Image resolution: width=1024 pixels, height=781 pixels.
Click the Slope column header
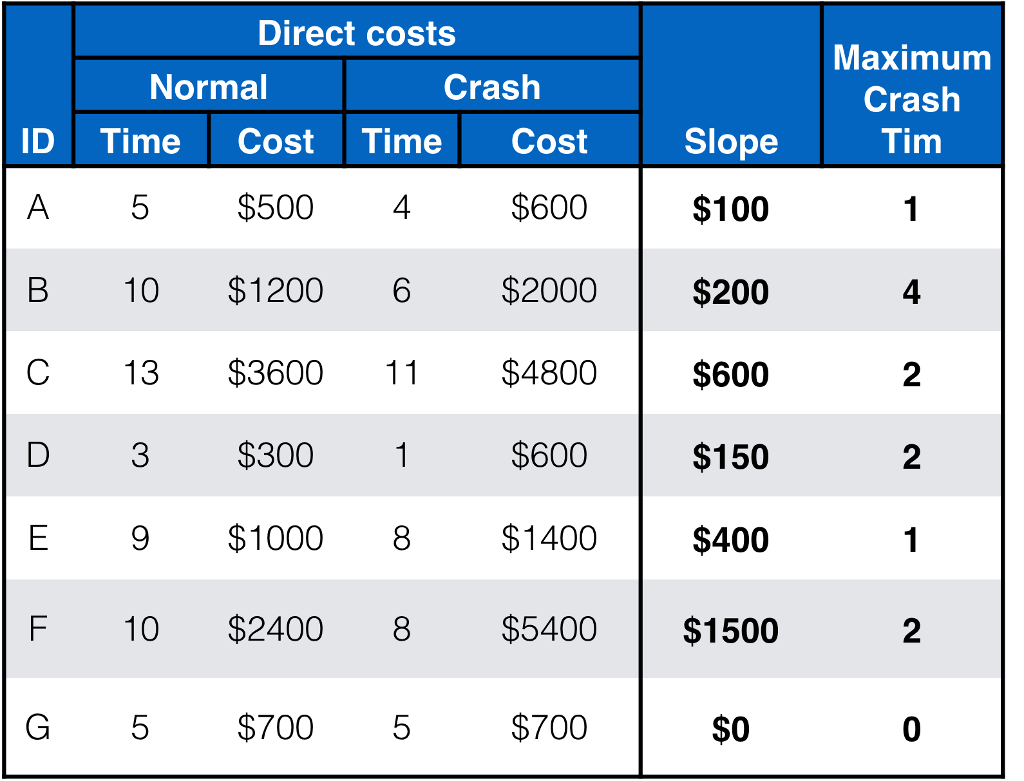pyautogui.click(x=731, y=141)
